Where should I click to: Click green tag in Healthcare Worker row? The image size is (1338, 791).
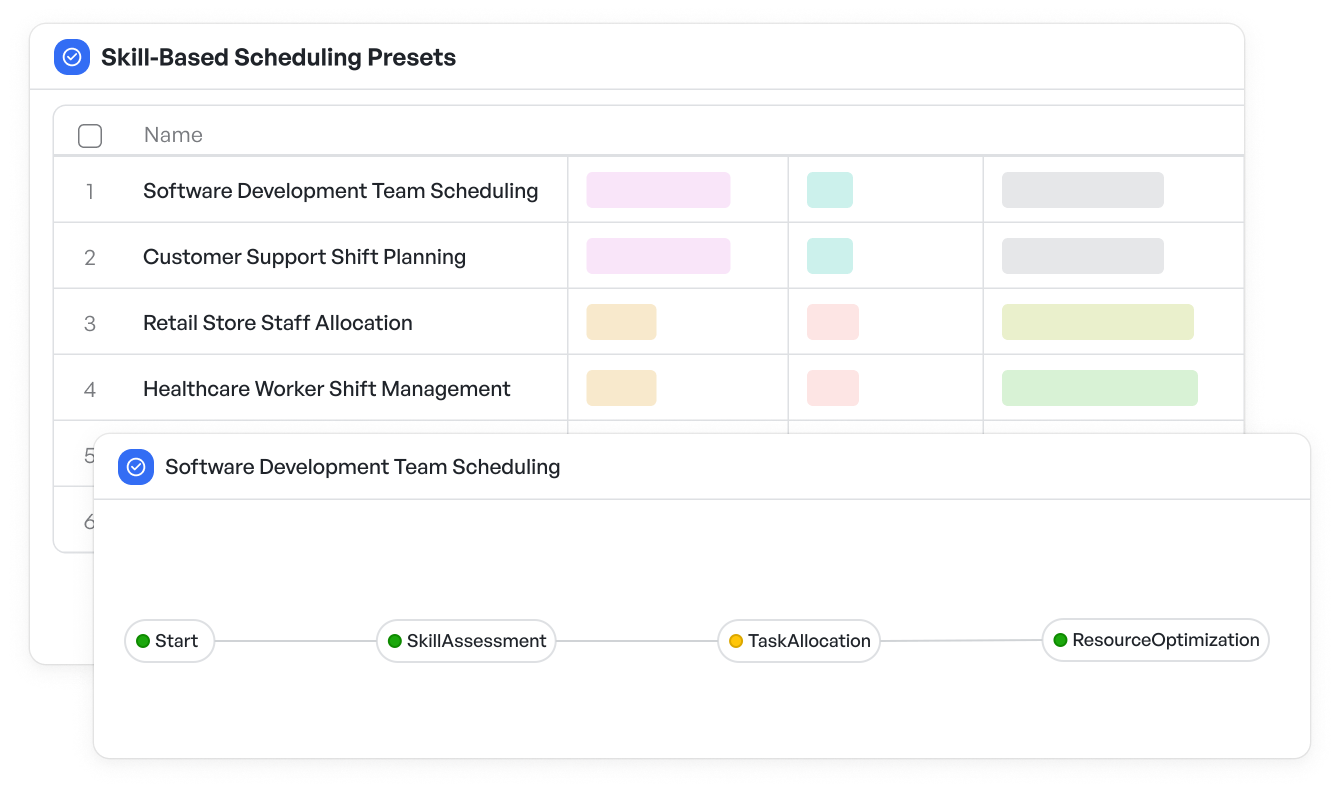click(1099, 388)
